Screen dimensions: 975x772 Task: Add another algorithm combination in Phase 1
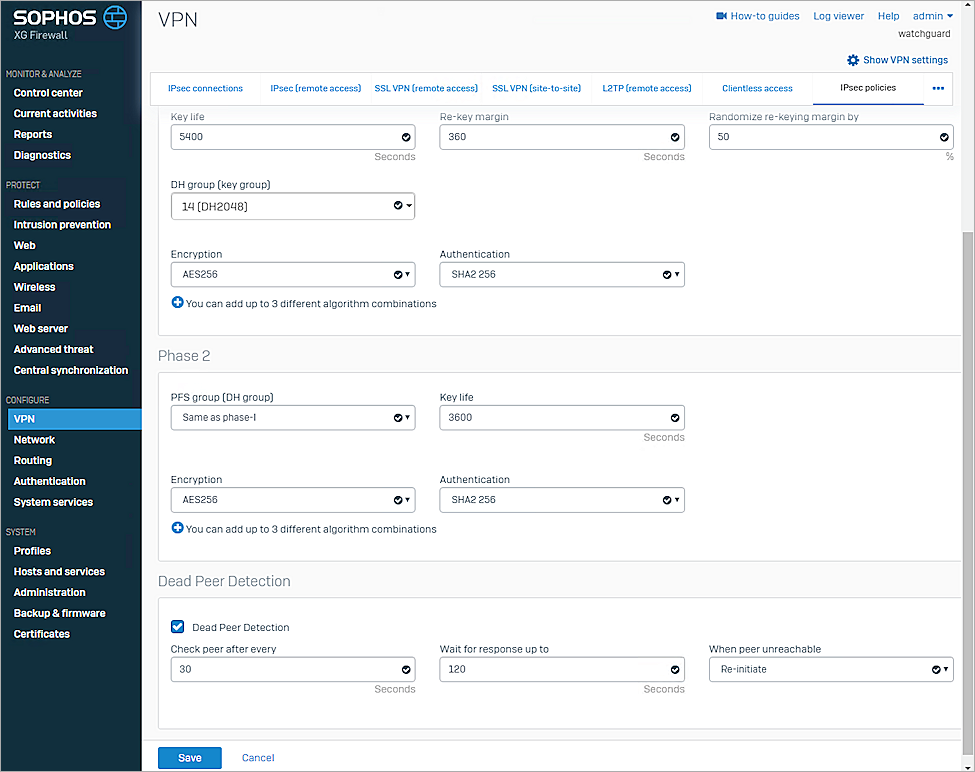pyautogui.click(x=178, y=304)
